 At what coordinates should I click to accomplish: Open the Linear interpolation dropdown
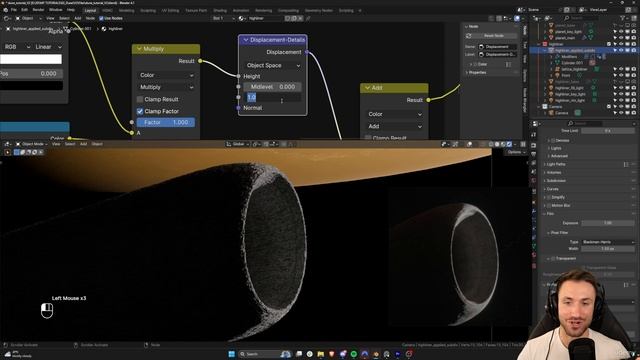[48, 47]
